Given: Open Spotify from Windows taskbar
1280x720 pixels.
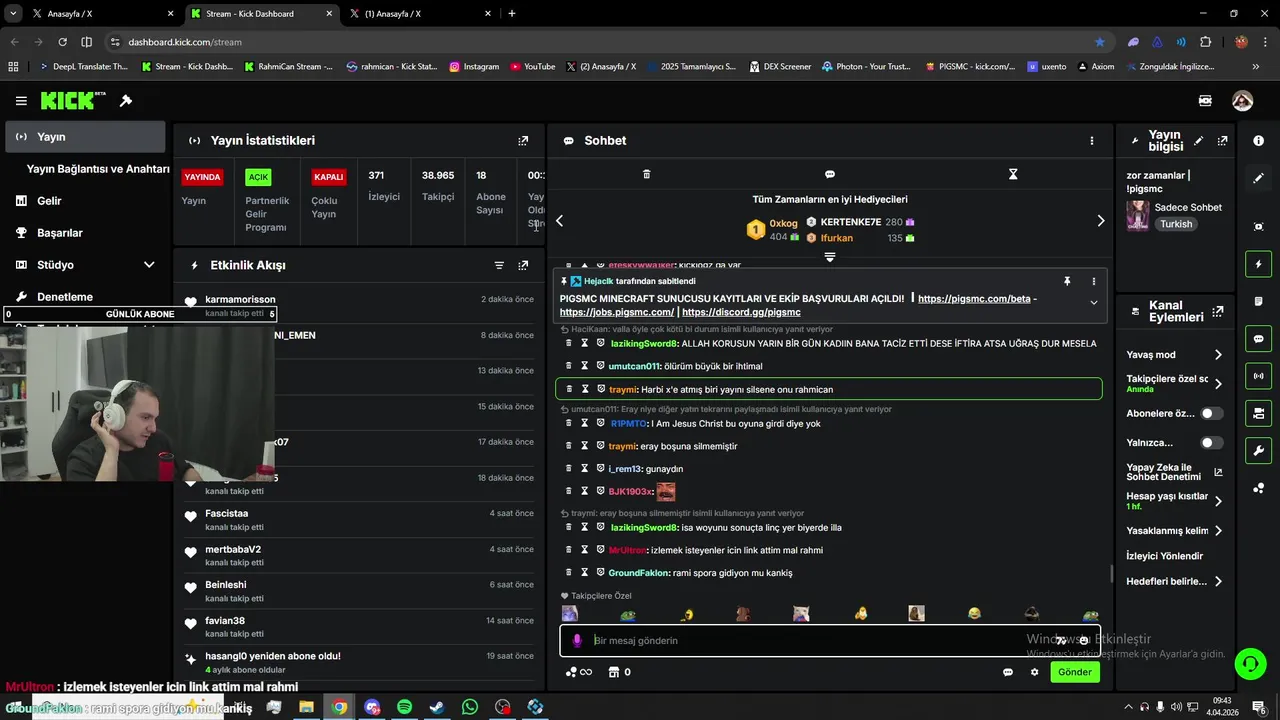Looking at the screenshot, I should 404,707.
